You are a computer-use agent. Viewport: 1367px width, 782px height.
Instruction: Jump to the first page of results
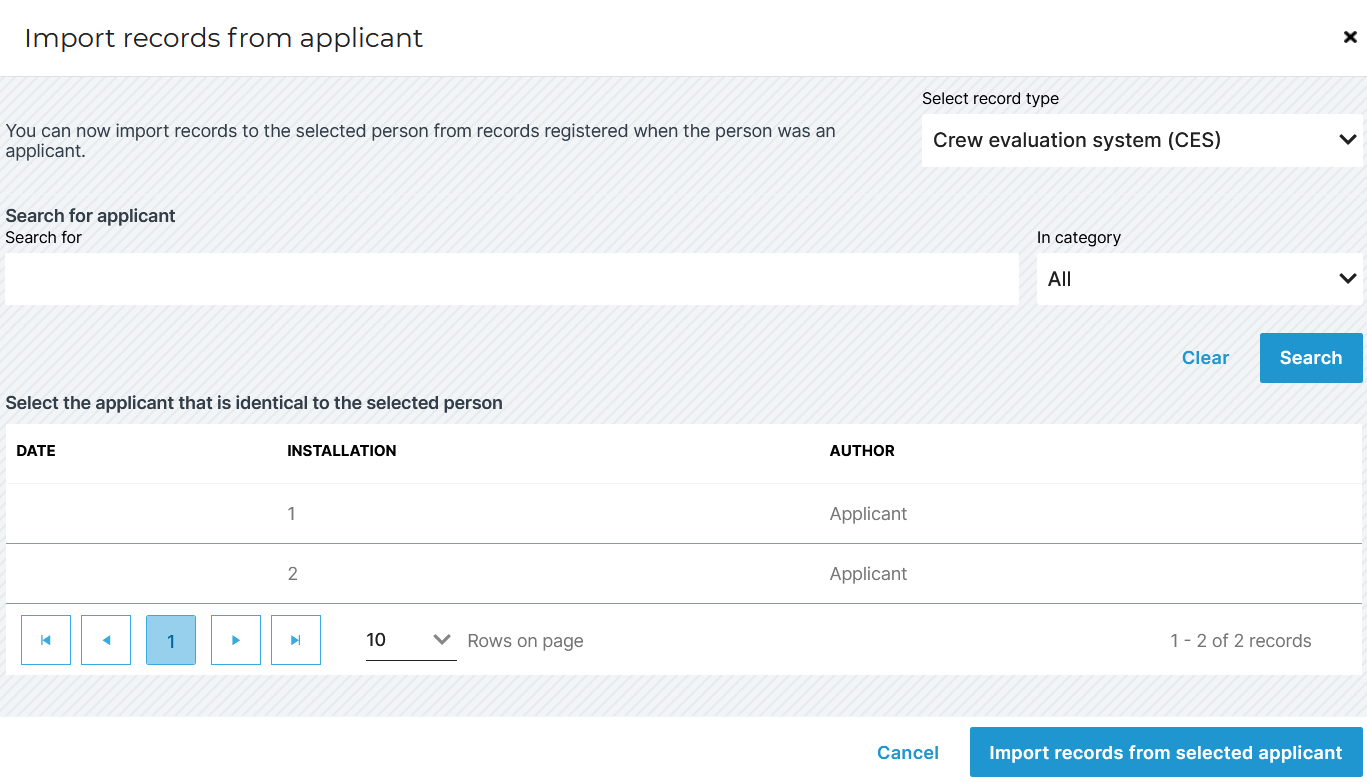45,640
